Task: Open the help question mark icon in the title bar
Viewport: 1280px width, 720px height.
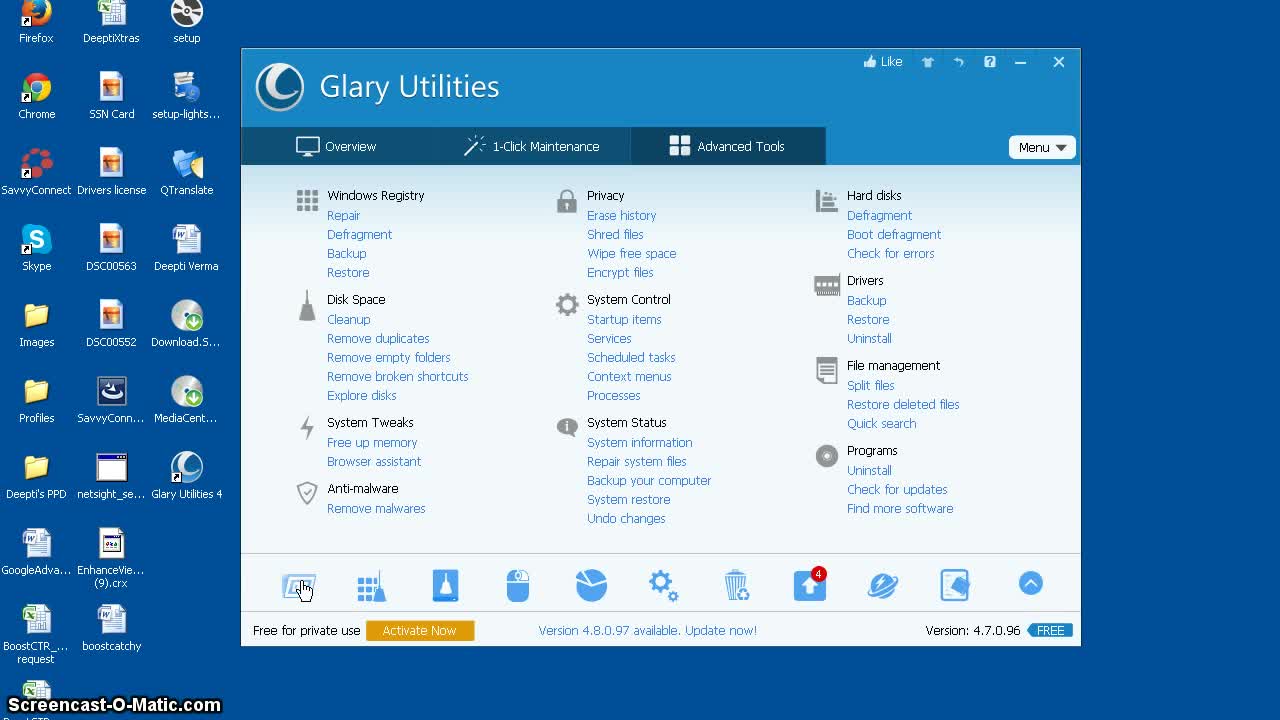Action: point(990,62)
